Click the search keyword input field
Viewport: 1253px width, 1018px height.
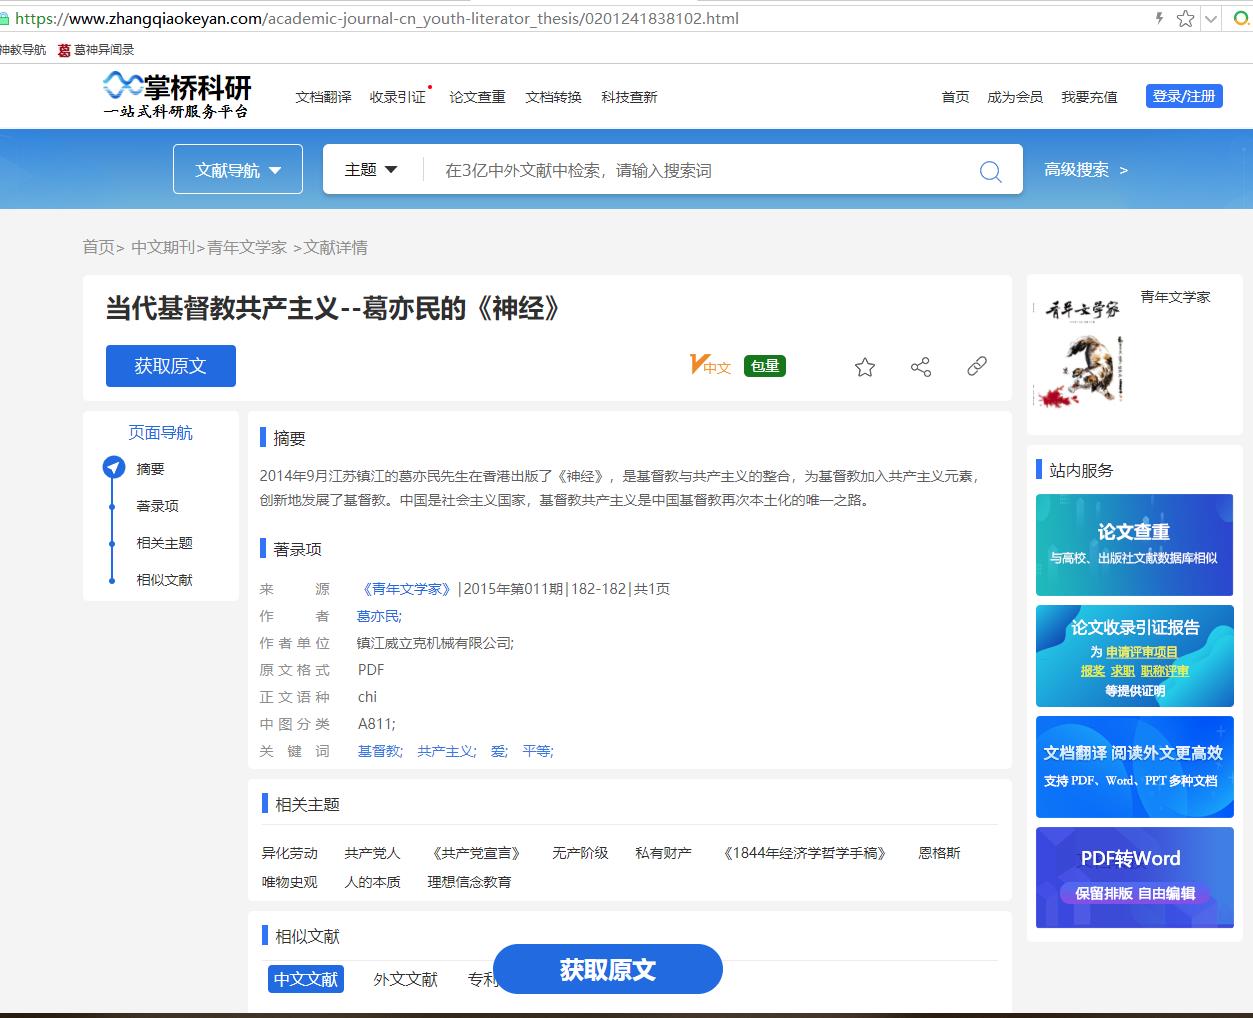(x=700, y=171)
